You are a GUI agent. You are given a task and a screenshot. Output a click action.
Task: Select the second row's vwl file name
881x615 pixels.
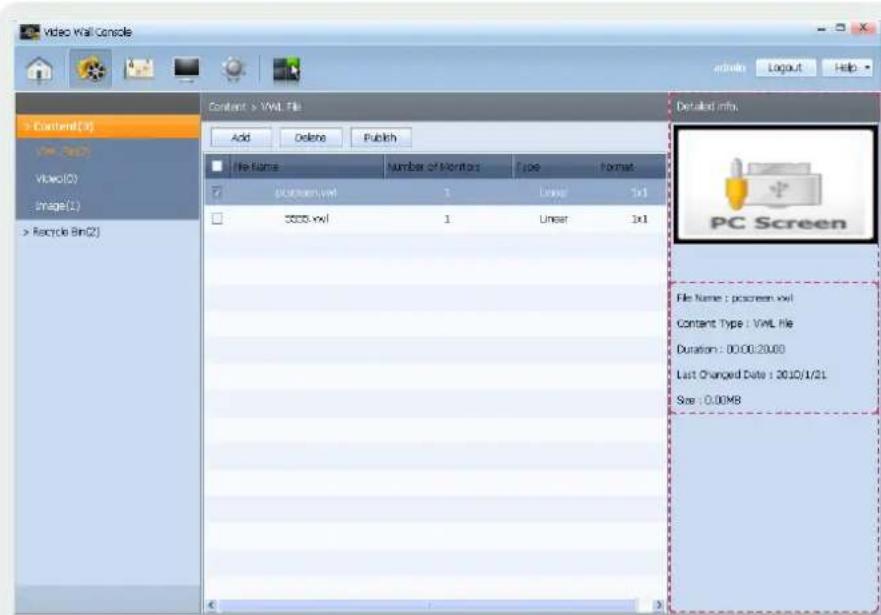pos(306,219)
